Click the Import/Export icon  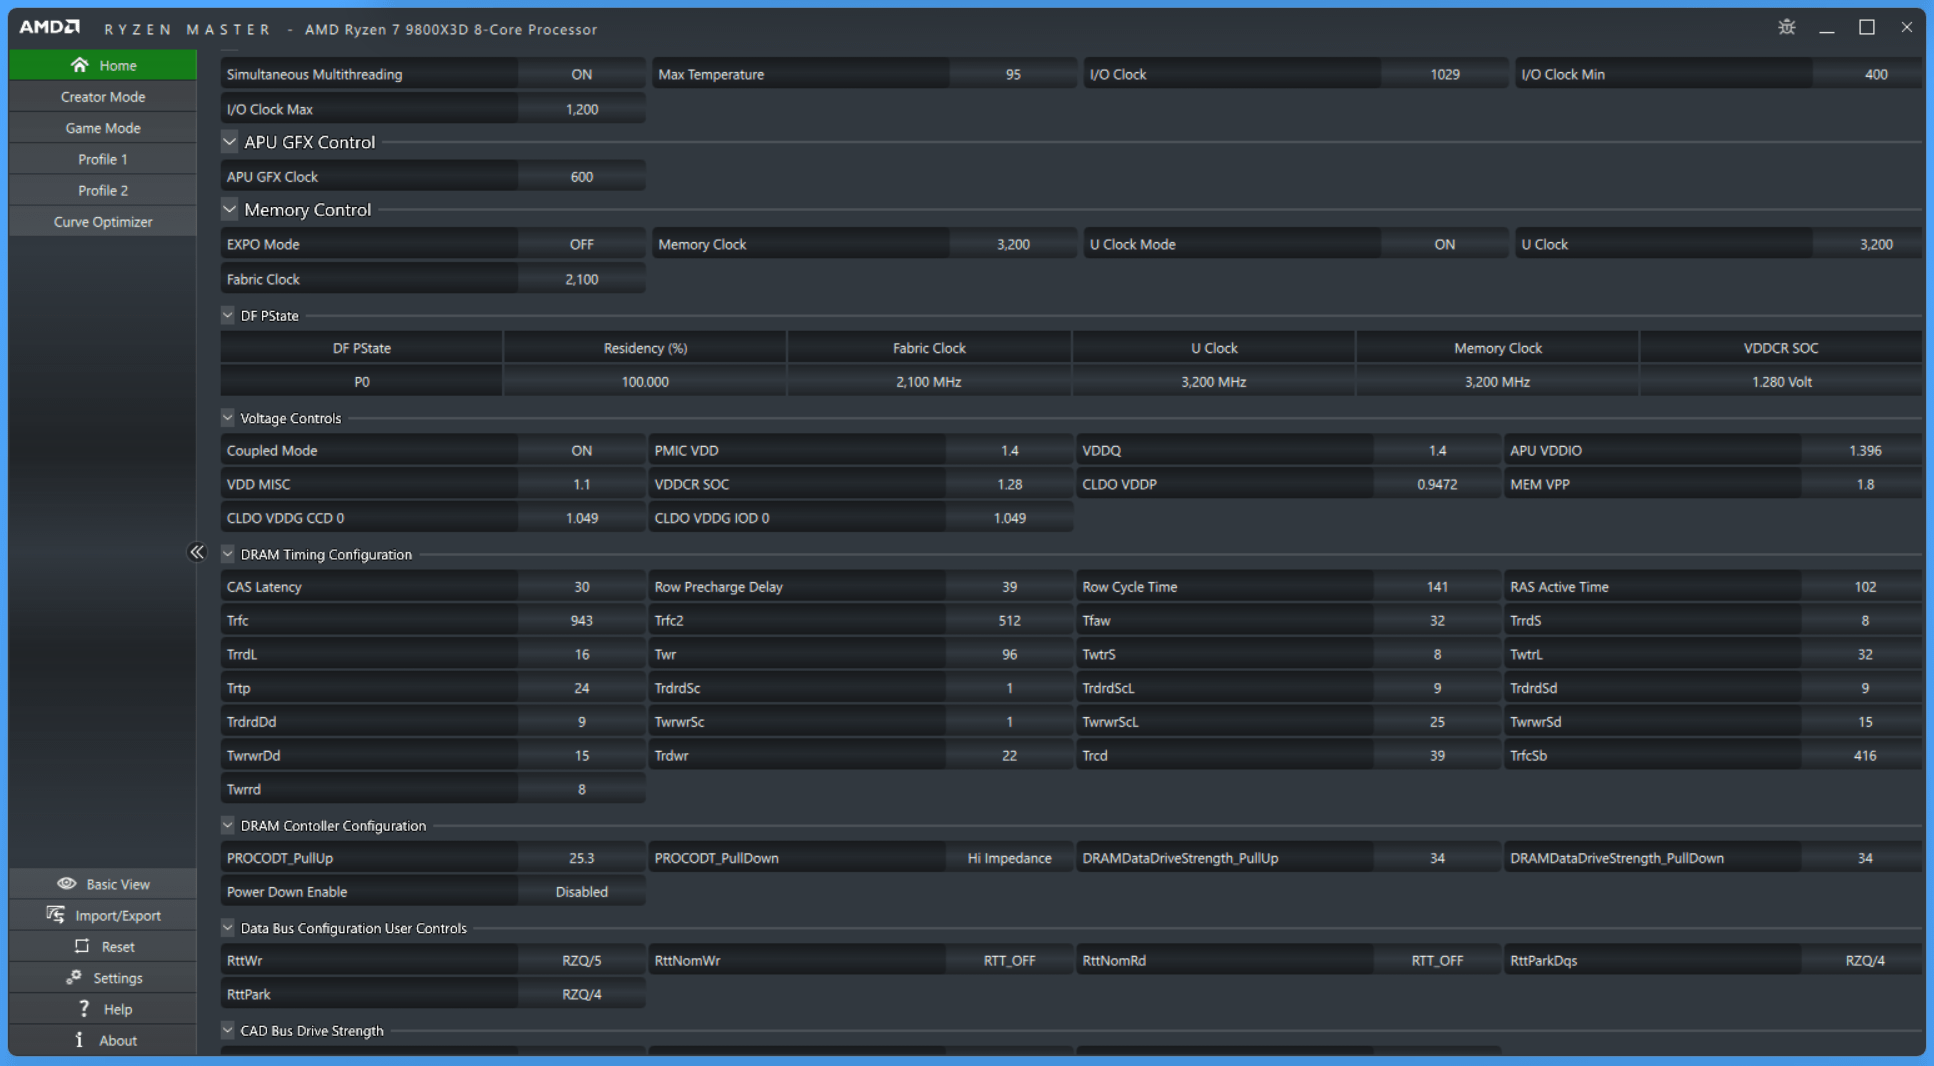click(56, 915)
